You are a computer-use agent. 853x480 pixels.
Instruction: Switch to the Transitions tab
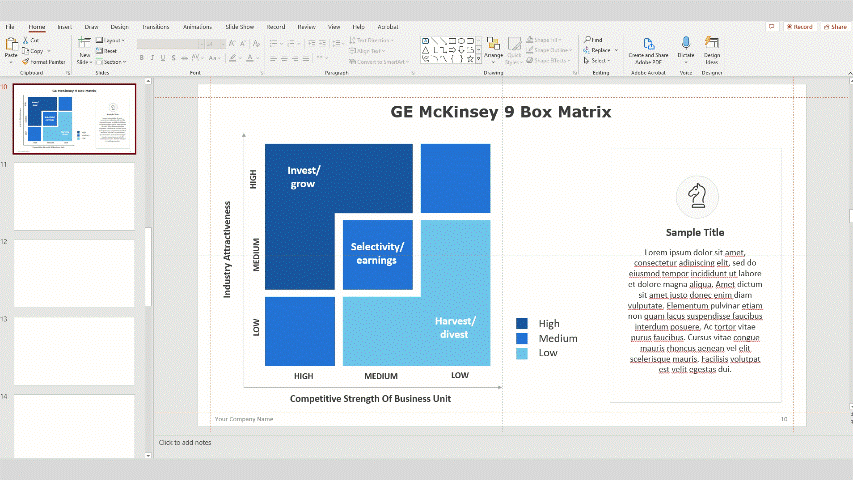click(x=156, y=27)
